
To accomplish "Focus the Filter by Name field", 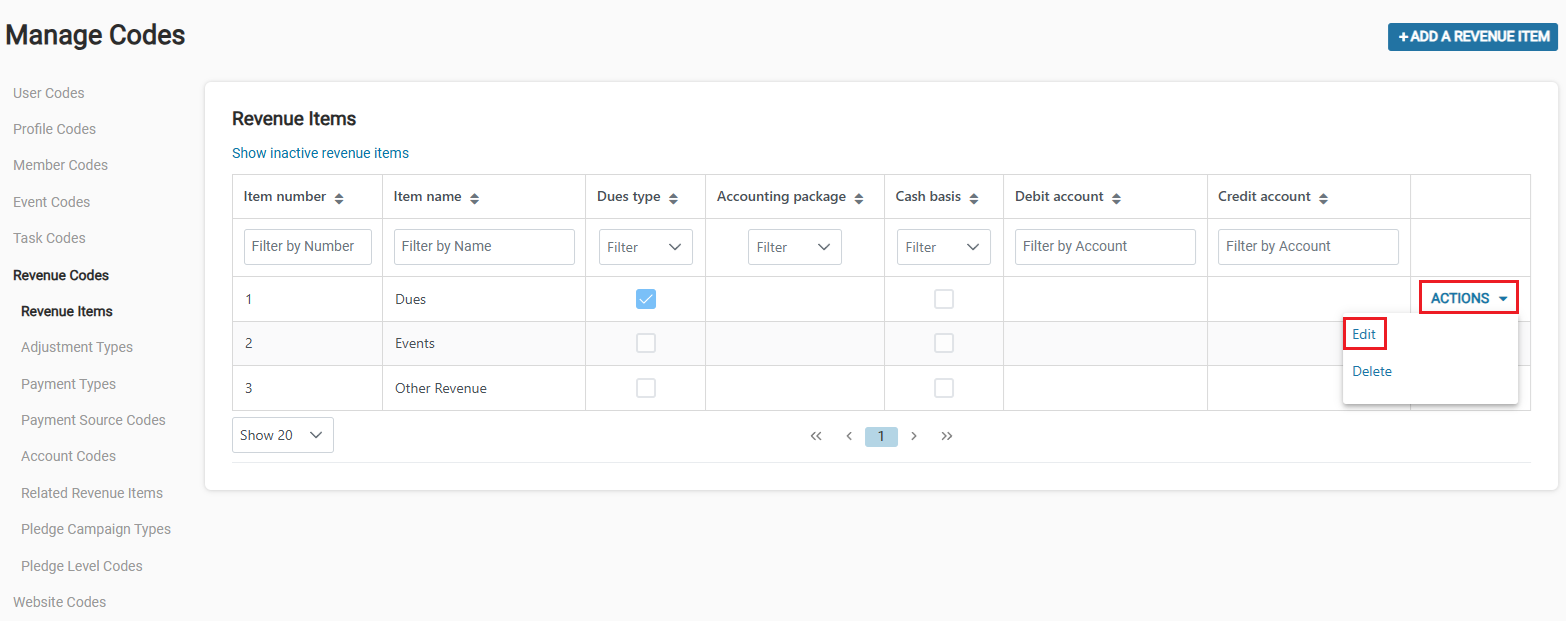I will [484, 247].
